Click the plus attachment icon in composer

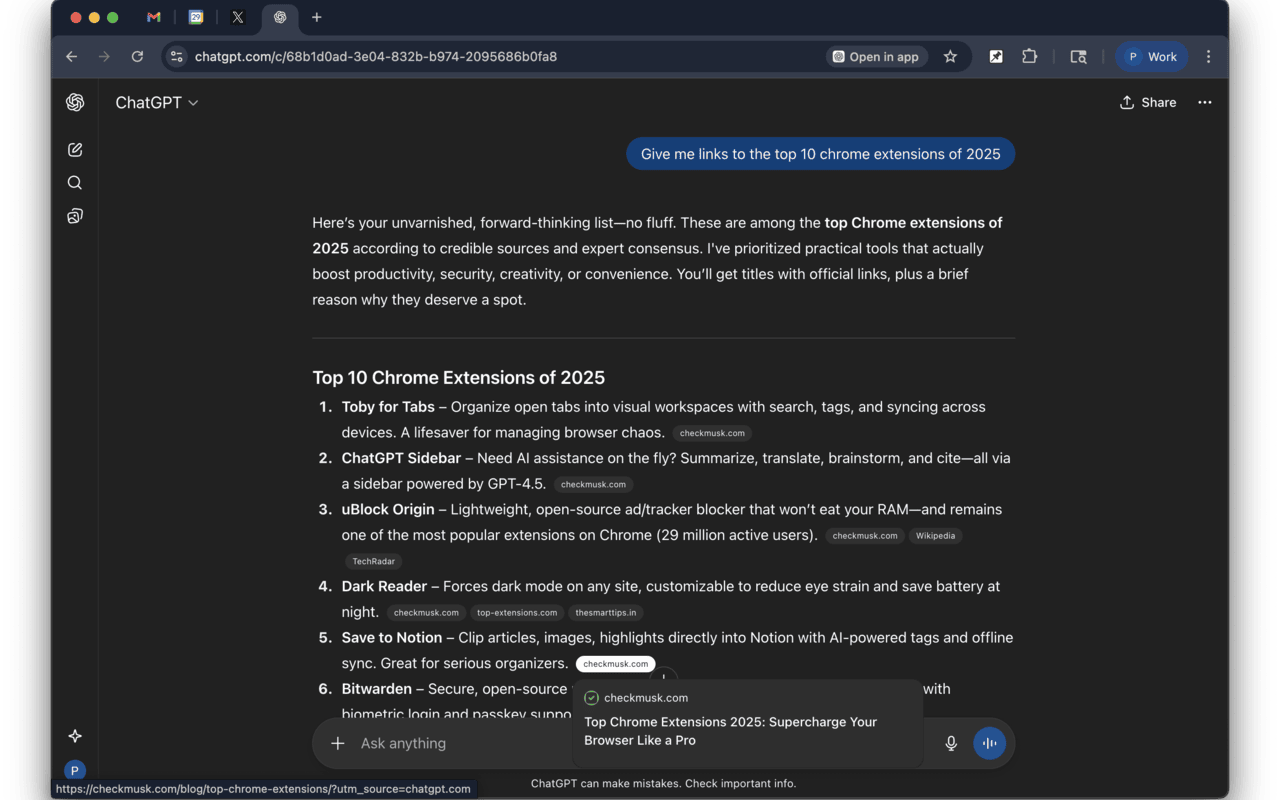click(x=338, y=743)
